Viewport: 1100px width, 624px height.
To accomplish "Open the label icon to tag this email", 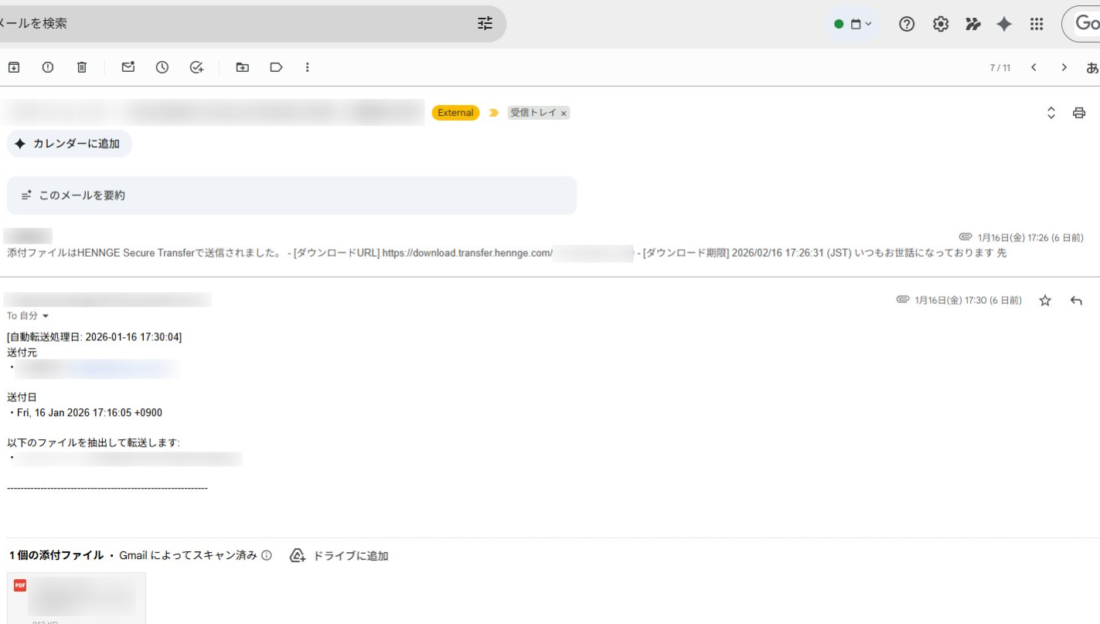I will click(276, 67).
